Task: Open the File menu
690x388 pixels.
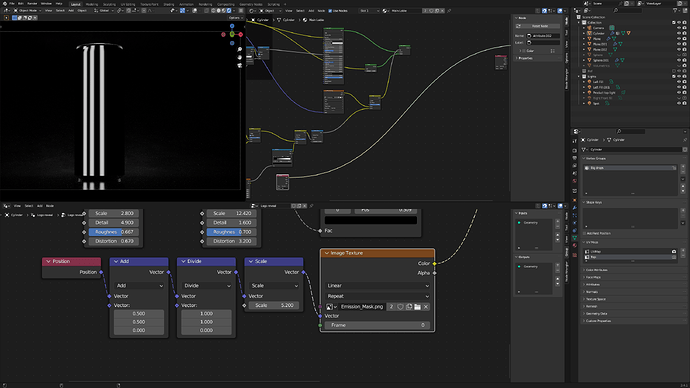Action: 12,4
